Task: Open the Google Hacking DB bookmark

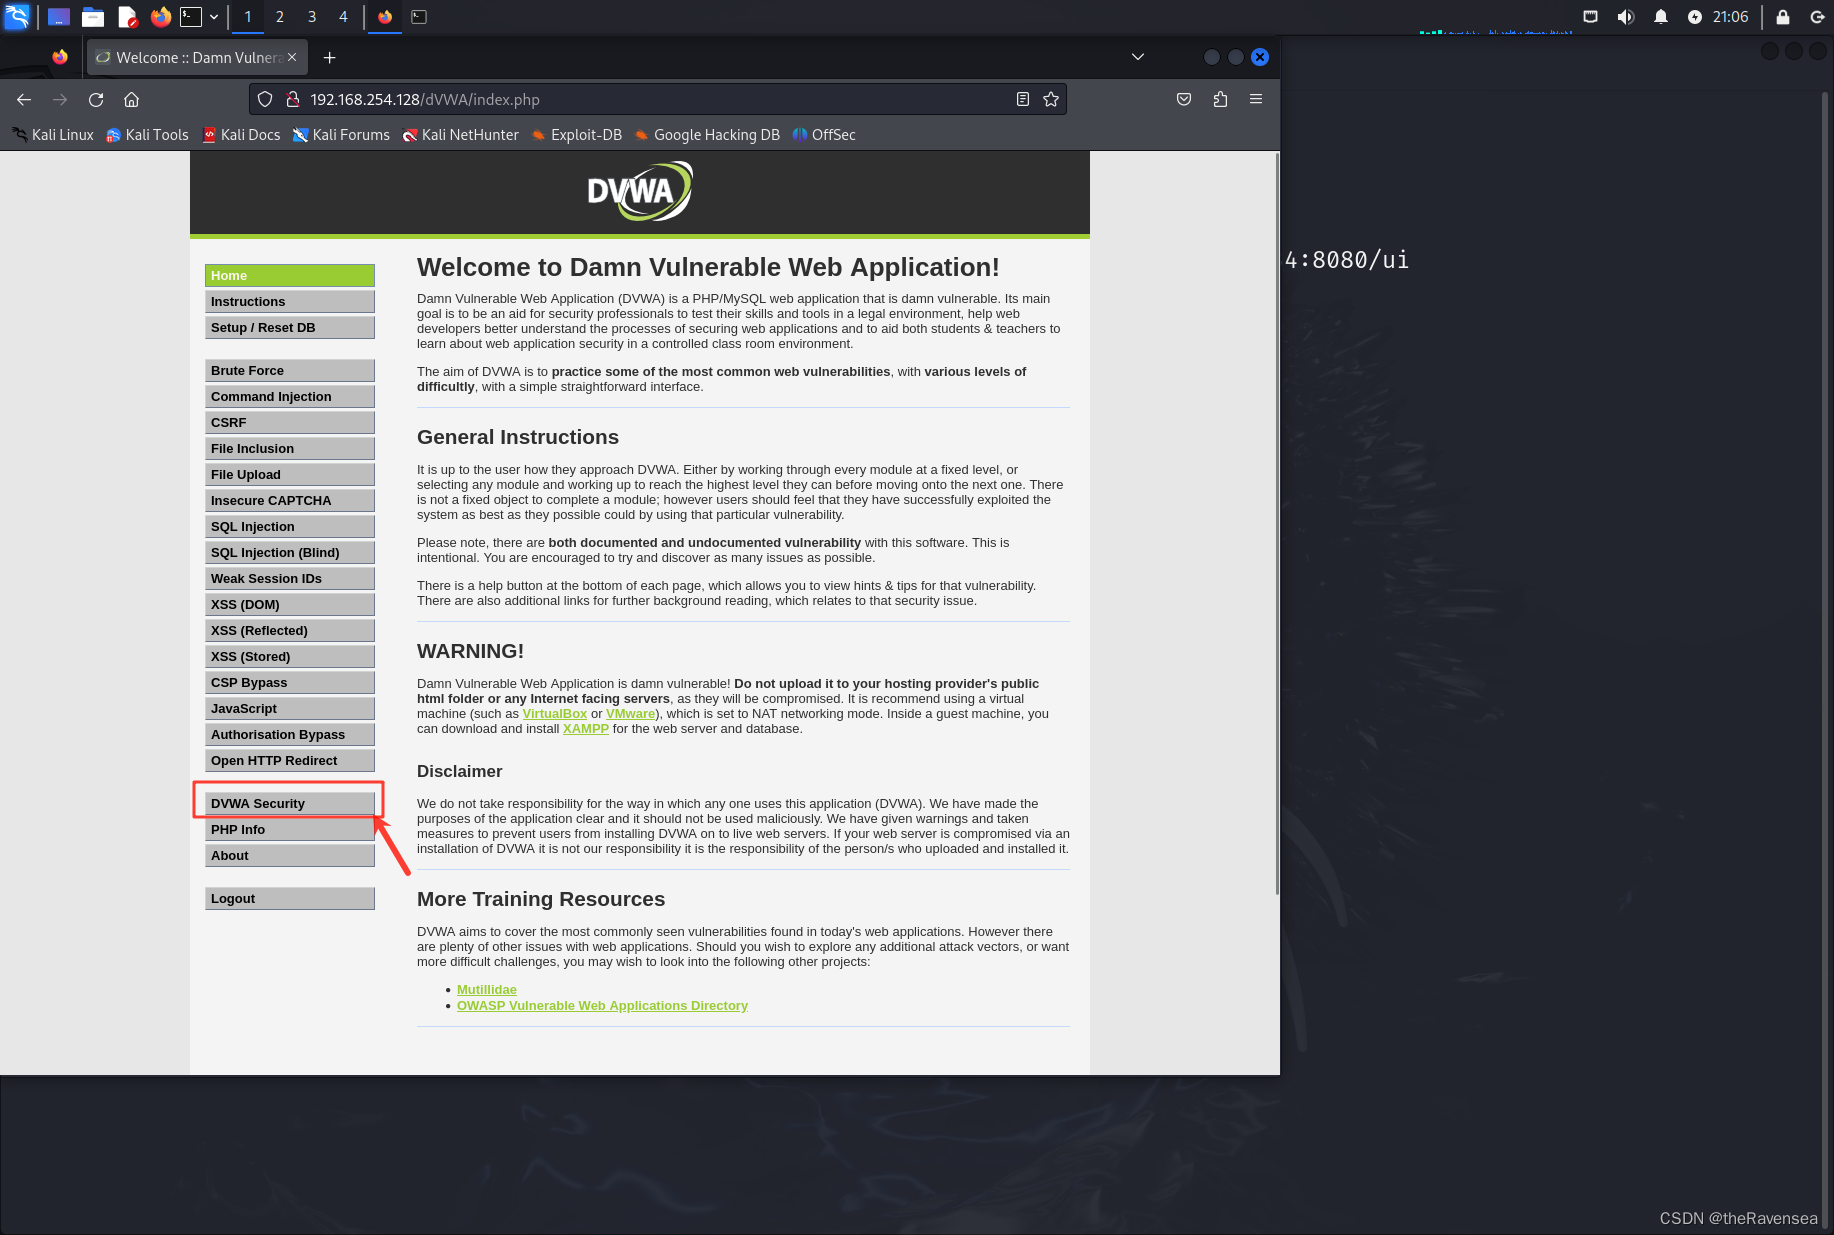Action: pyautogui.click(x=707, y=135)
